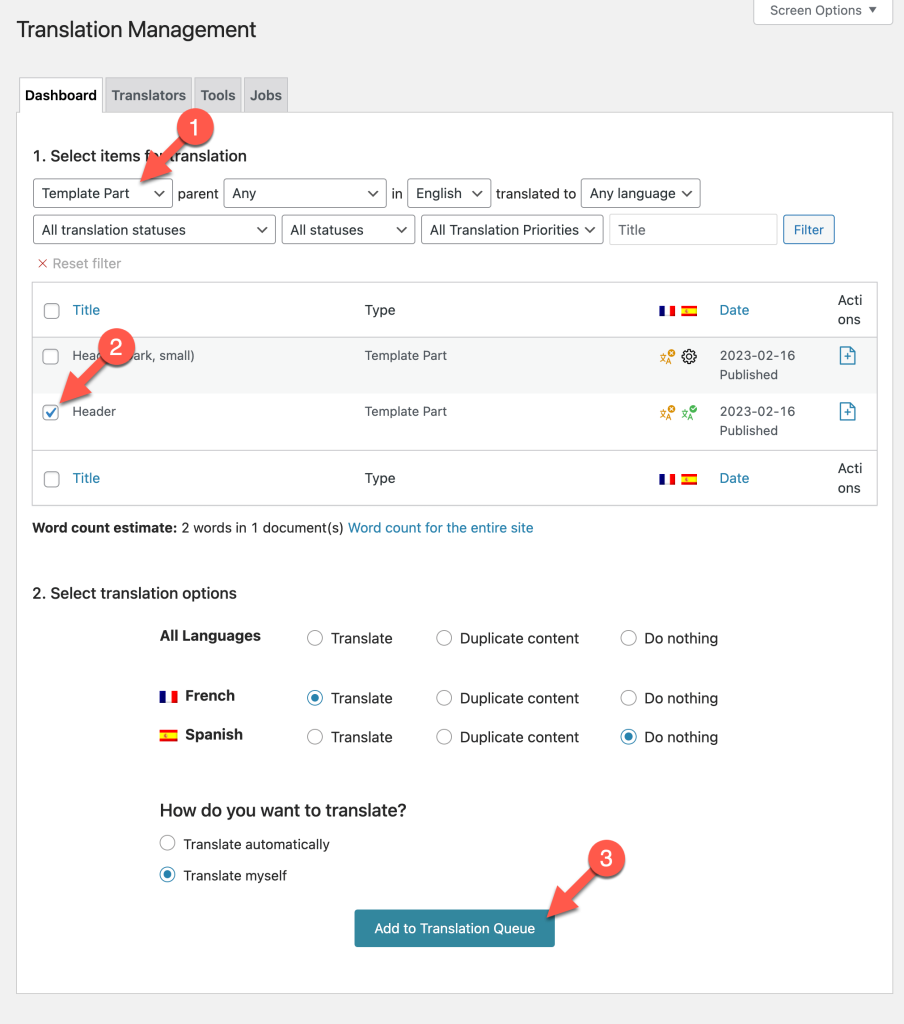Image resolution: width=904 pixels, height=1024 pixels.
Task: Click the French needs-update icon in Header row
Action: coord(667,413)
